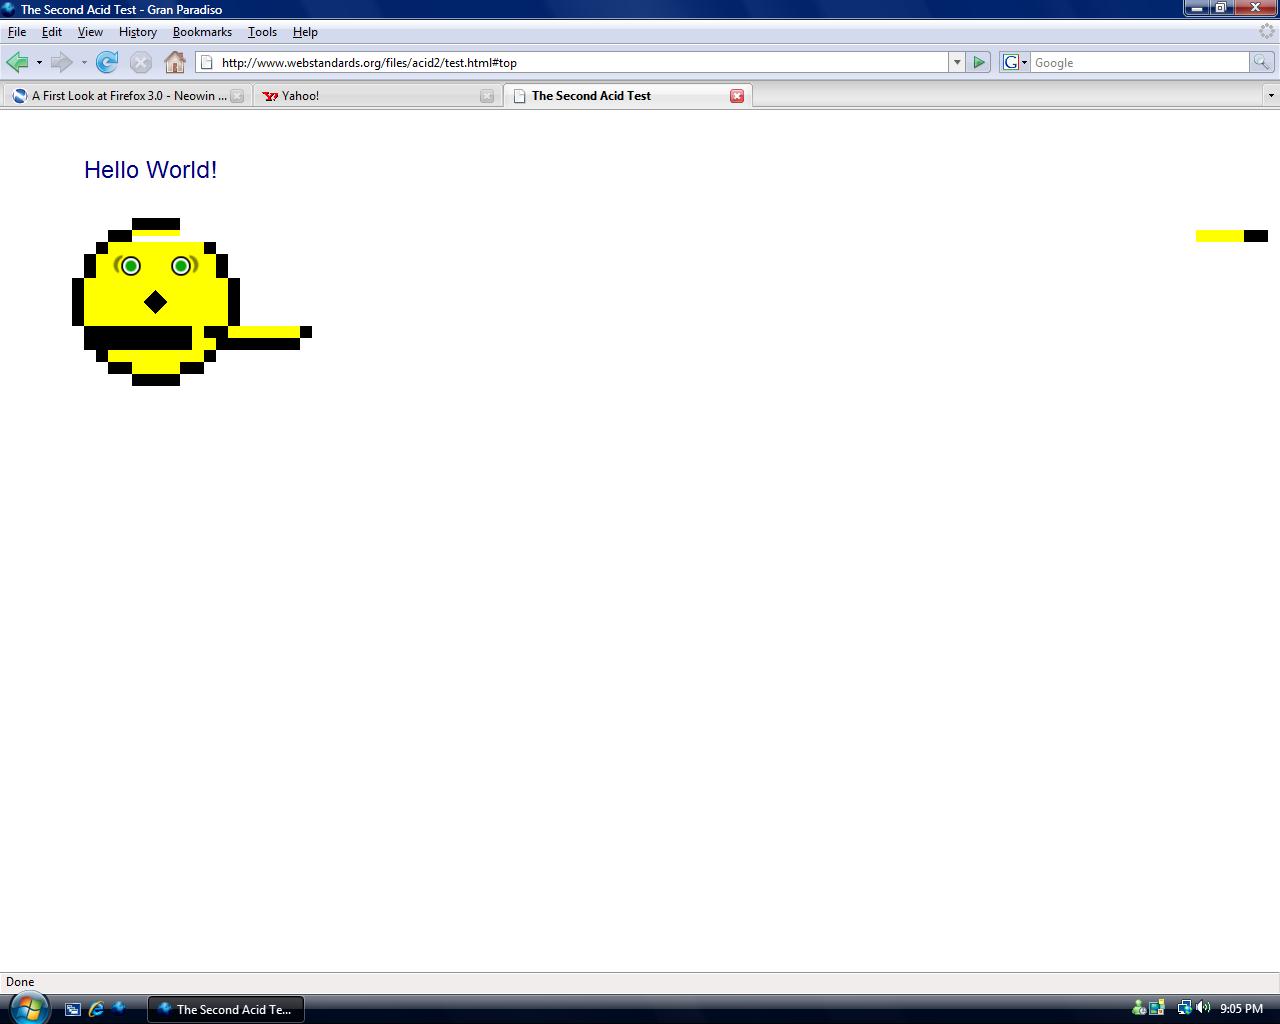Click the Done status bar text
This screenshot has width=1280, height=1024.
coord(20,982)
